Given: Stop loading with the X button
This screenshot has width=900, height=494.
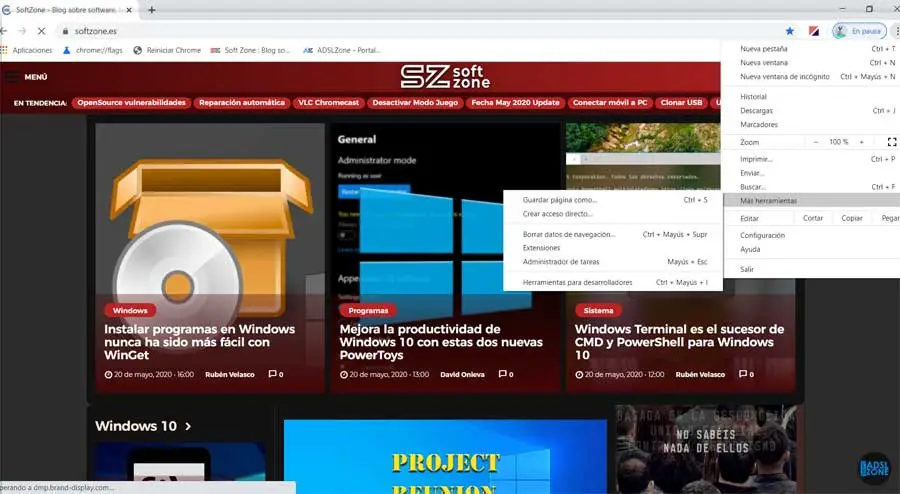Looking at the screenshot, I should [x=41, y=31].
